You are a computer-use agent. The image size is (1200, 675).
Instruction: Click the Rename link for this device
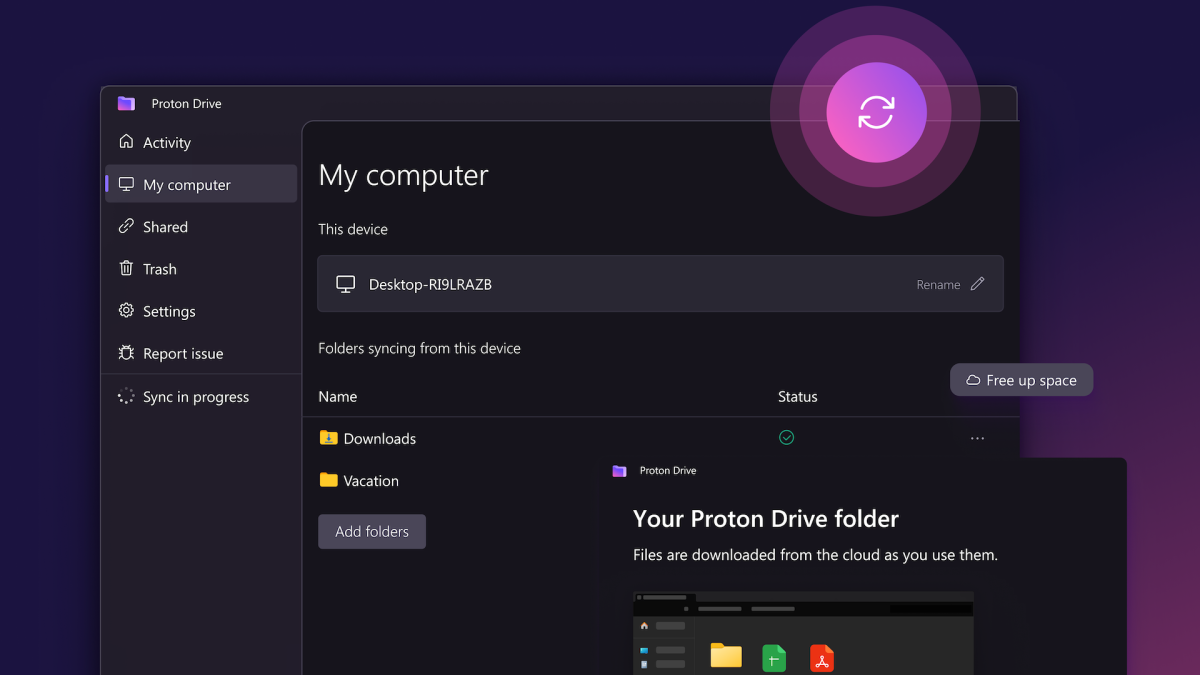938,285
